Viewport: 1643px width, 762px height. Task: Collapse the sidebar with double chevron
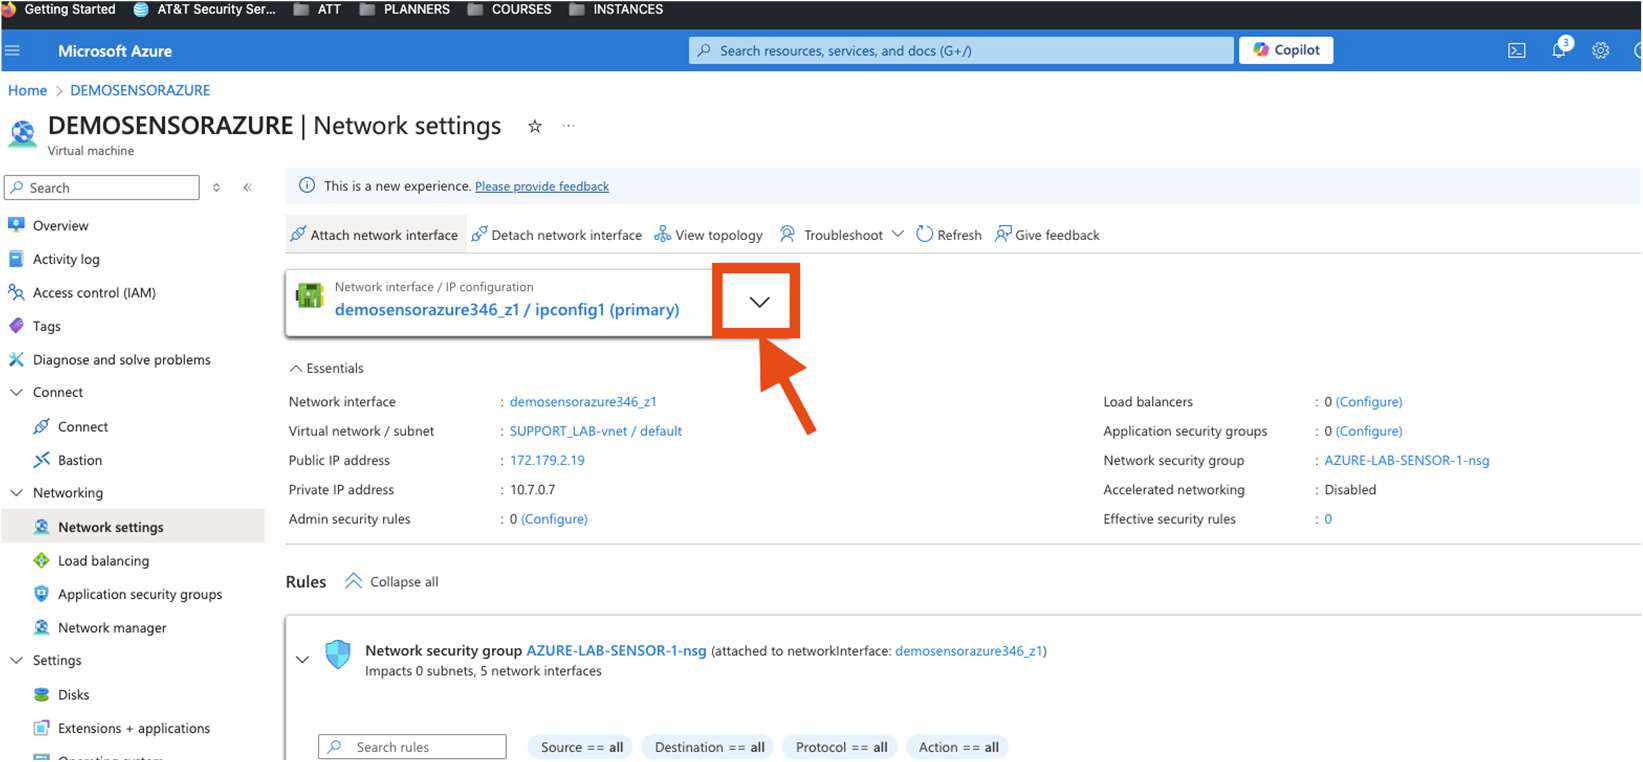247,188
